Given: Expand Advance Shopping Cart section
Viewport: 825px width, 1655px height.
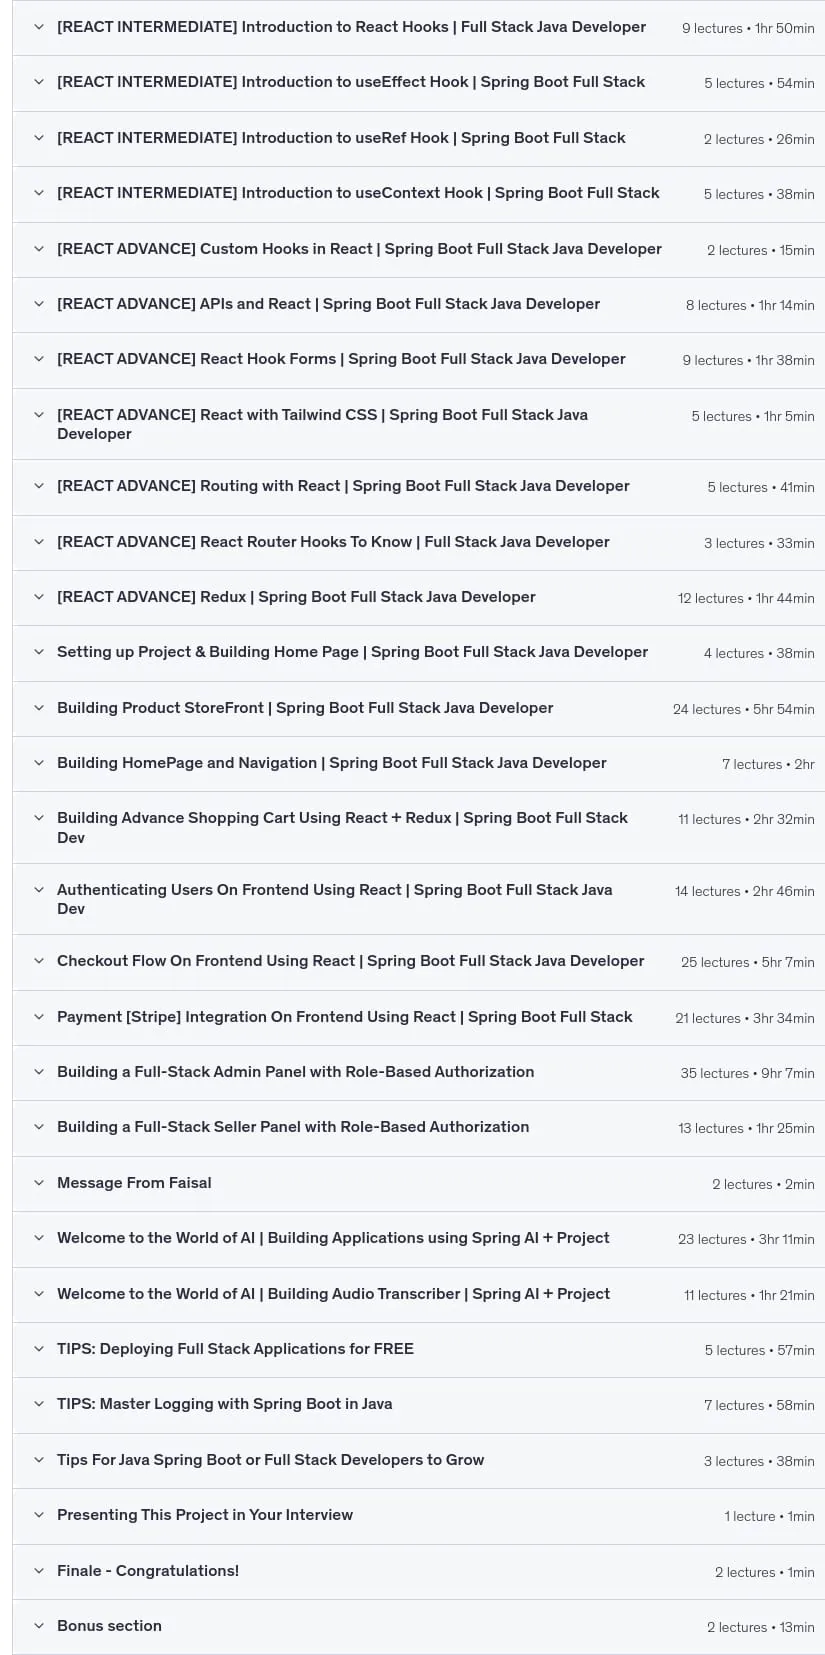Looking at the screenshot, I should coord(418,827).
